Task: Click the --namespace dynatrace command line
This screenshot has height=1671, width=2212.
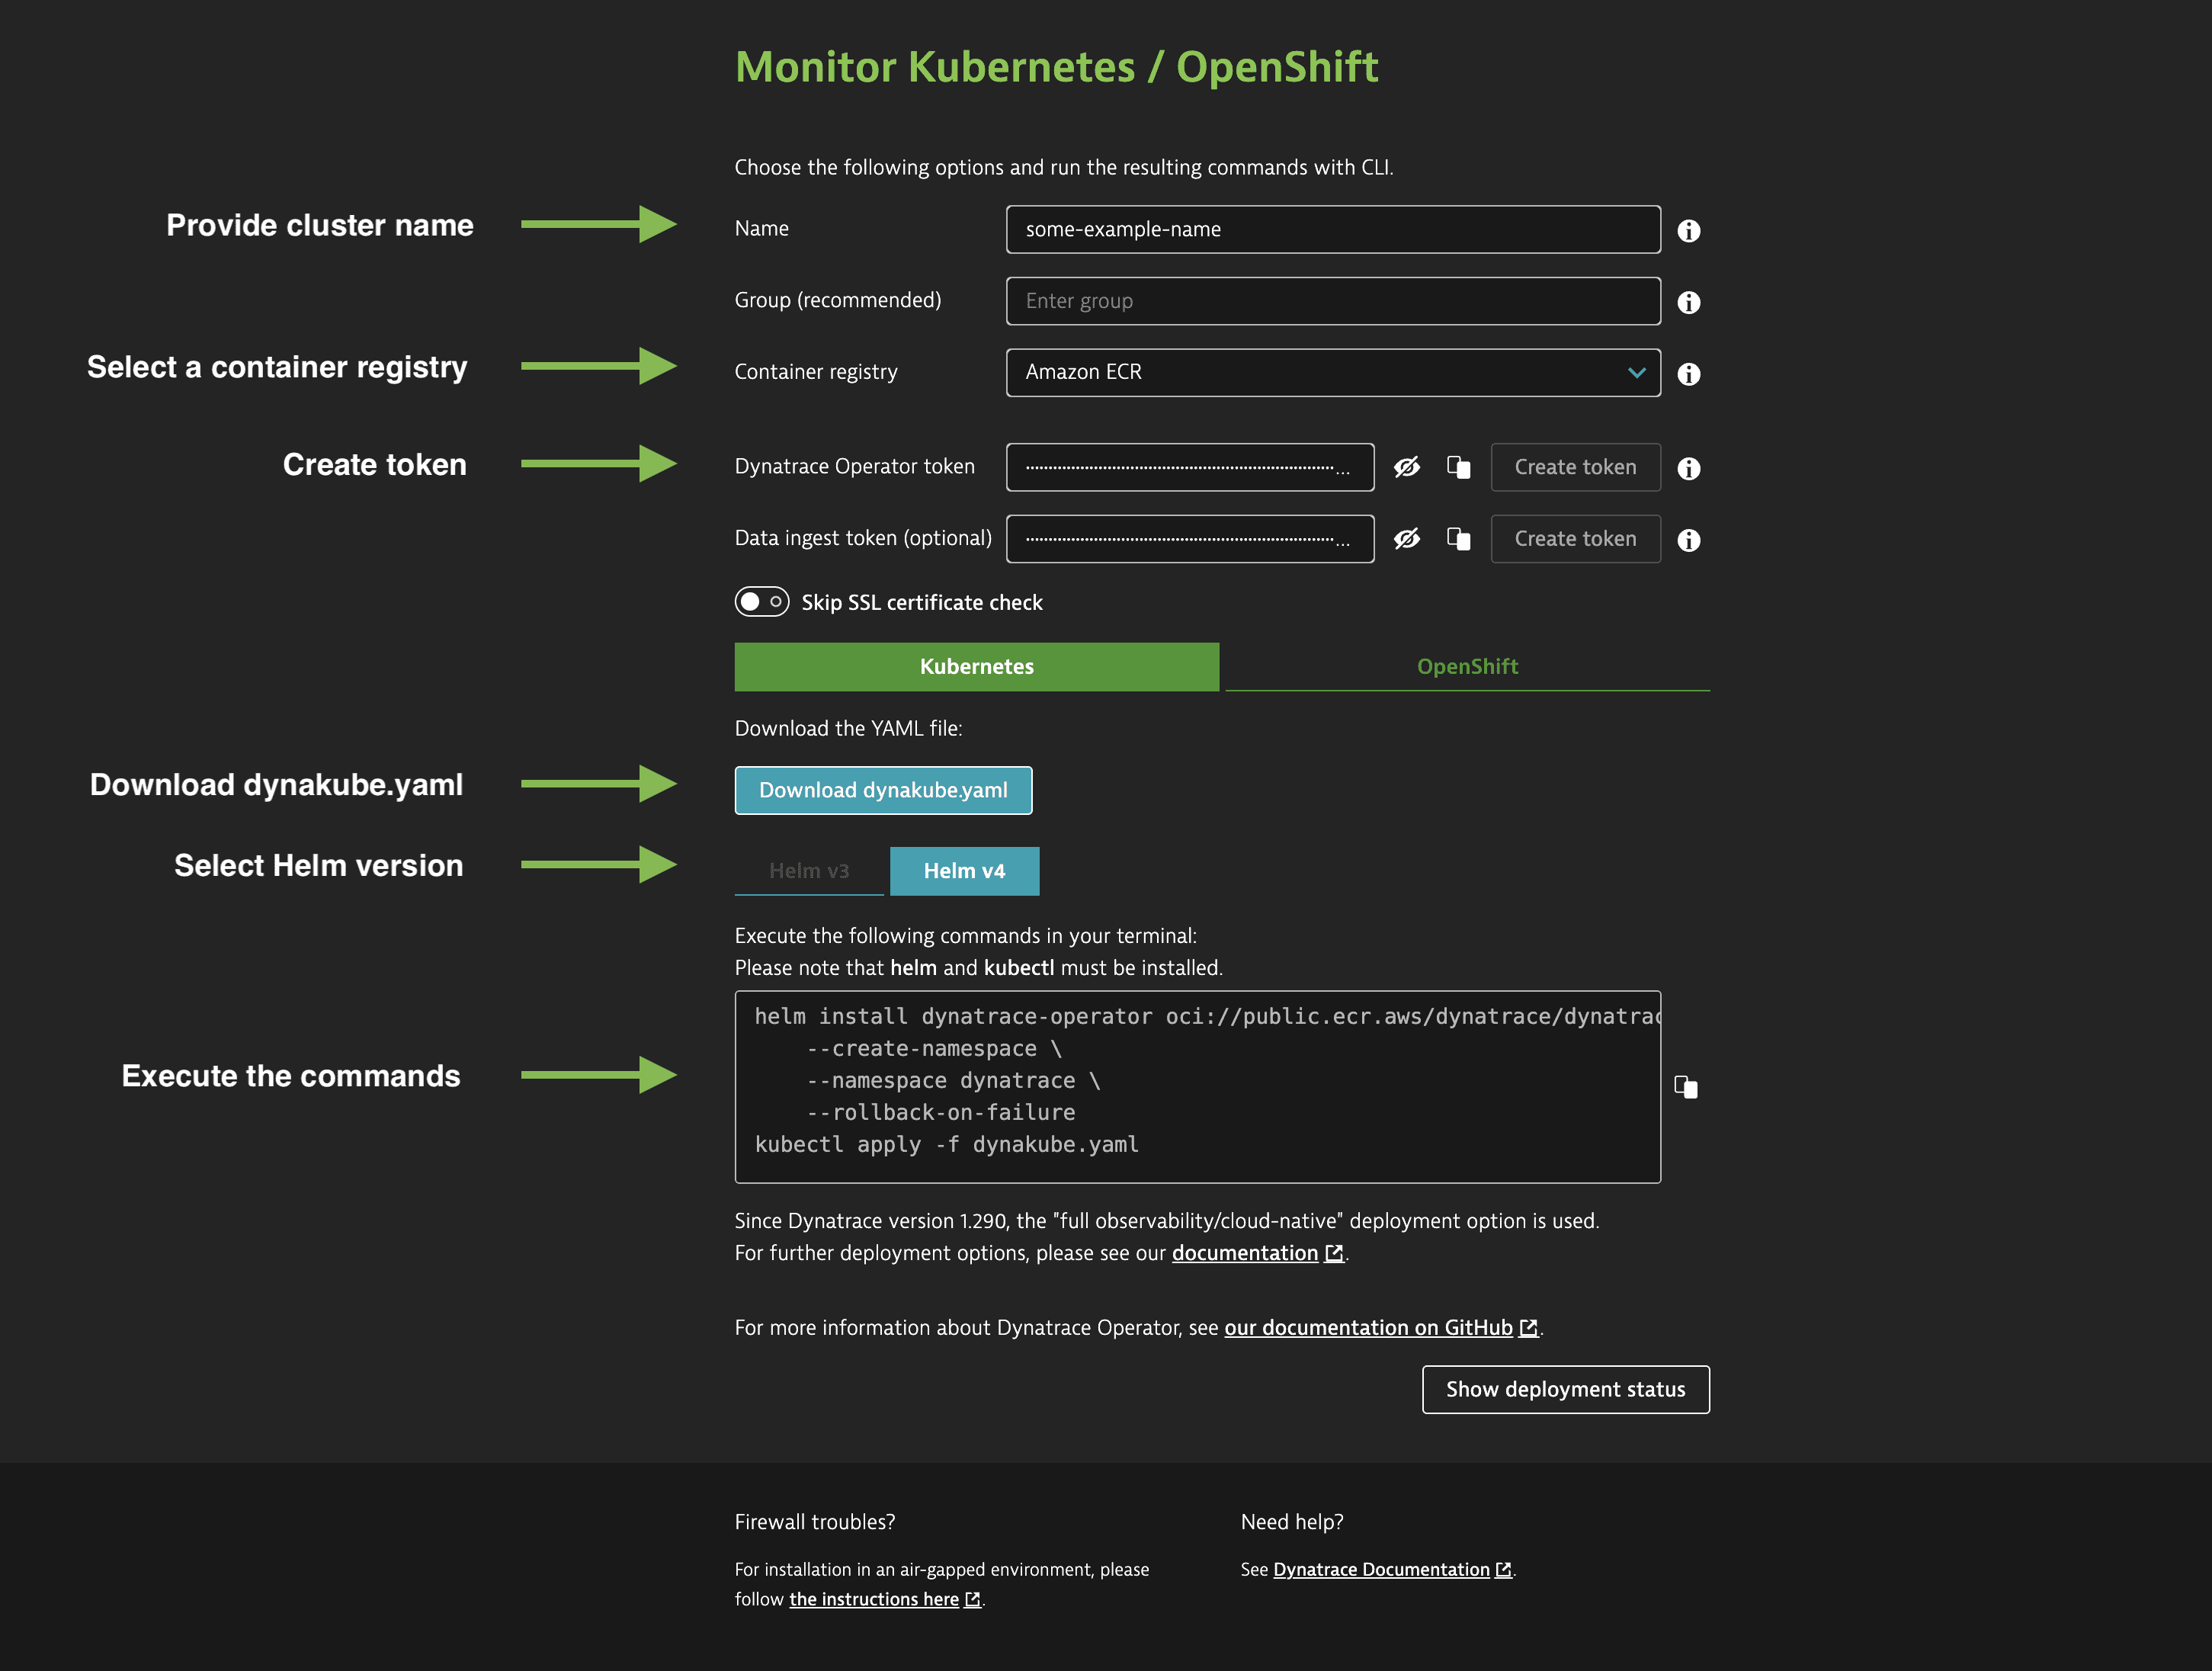Action: [x=954, y=1081]
